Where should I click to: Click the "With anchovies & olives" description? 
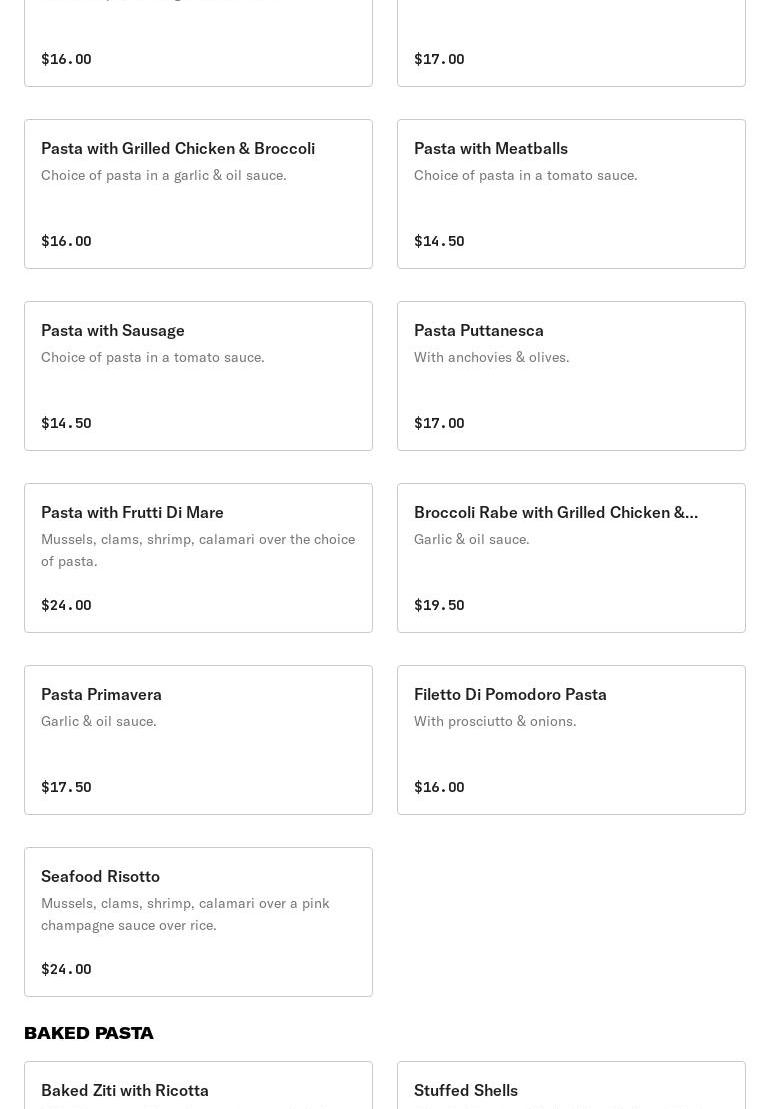(x=491, y=357)
